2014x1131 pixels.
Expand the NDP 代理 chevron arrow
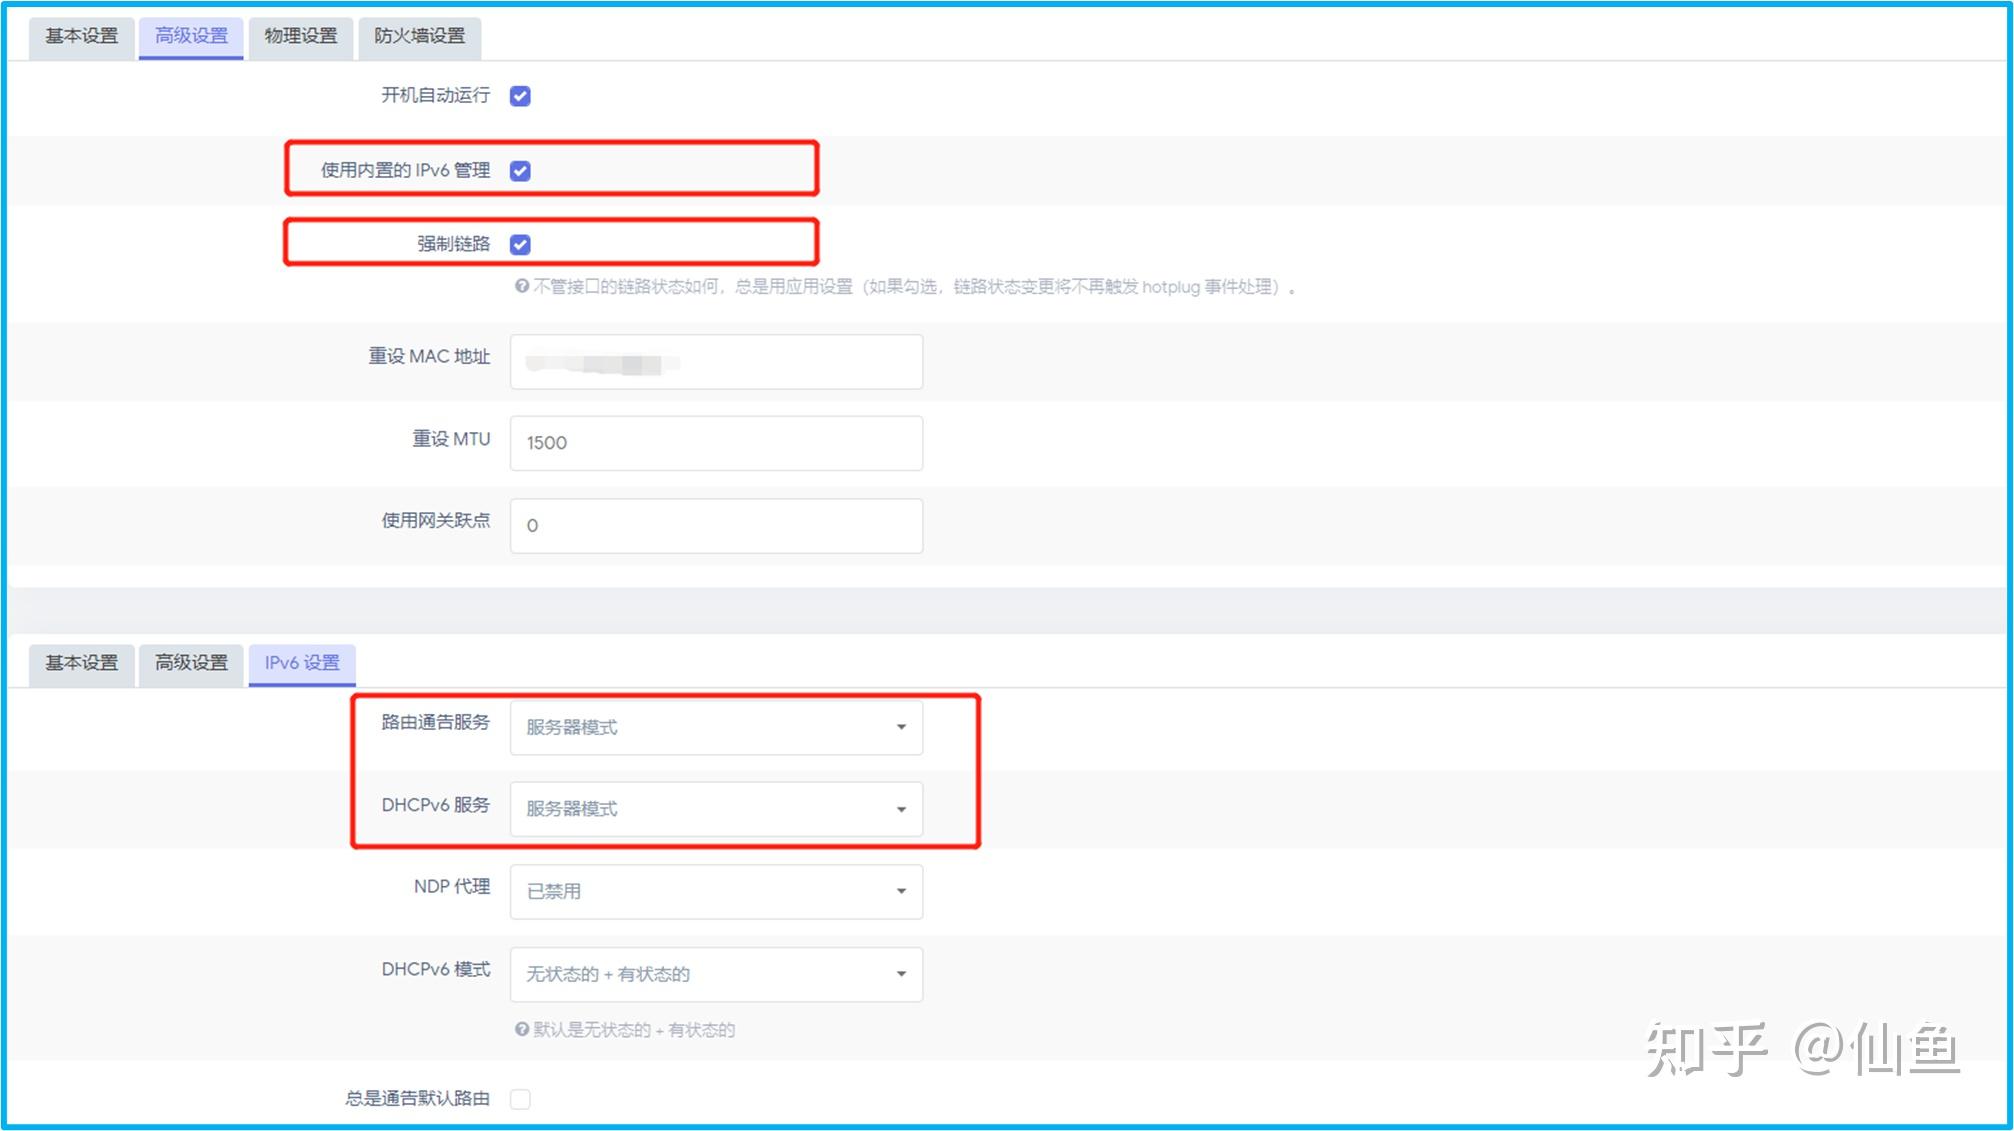tap(901, 891)
